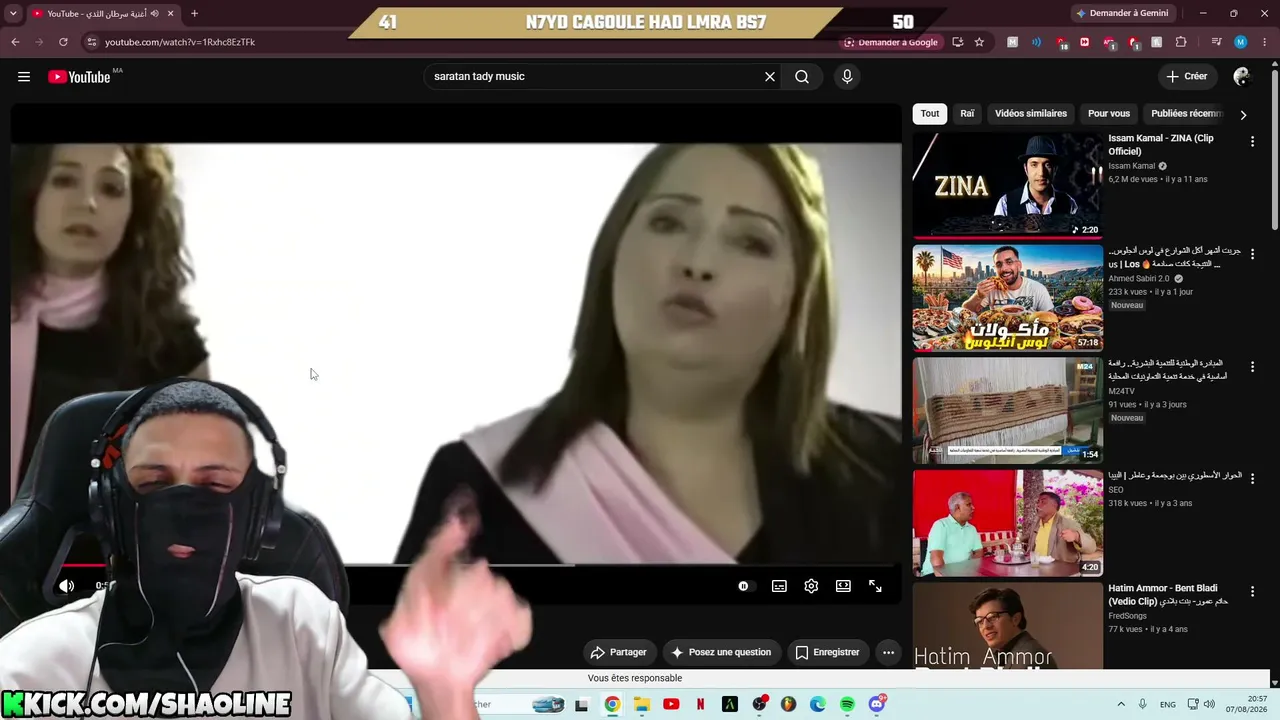Select the Pour vous chip
Screen dimensions: 1280x720
[1109, 114]
